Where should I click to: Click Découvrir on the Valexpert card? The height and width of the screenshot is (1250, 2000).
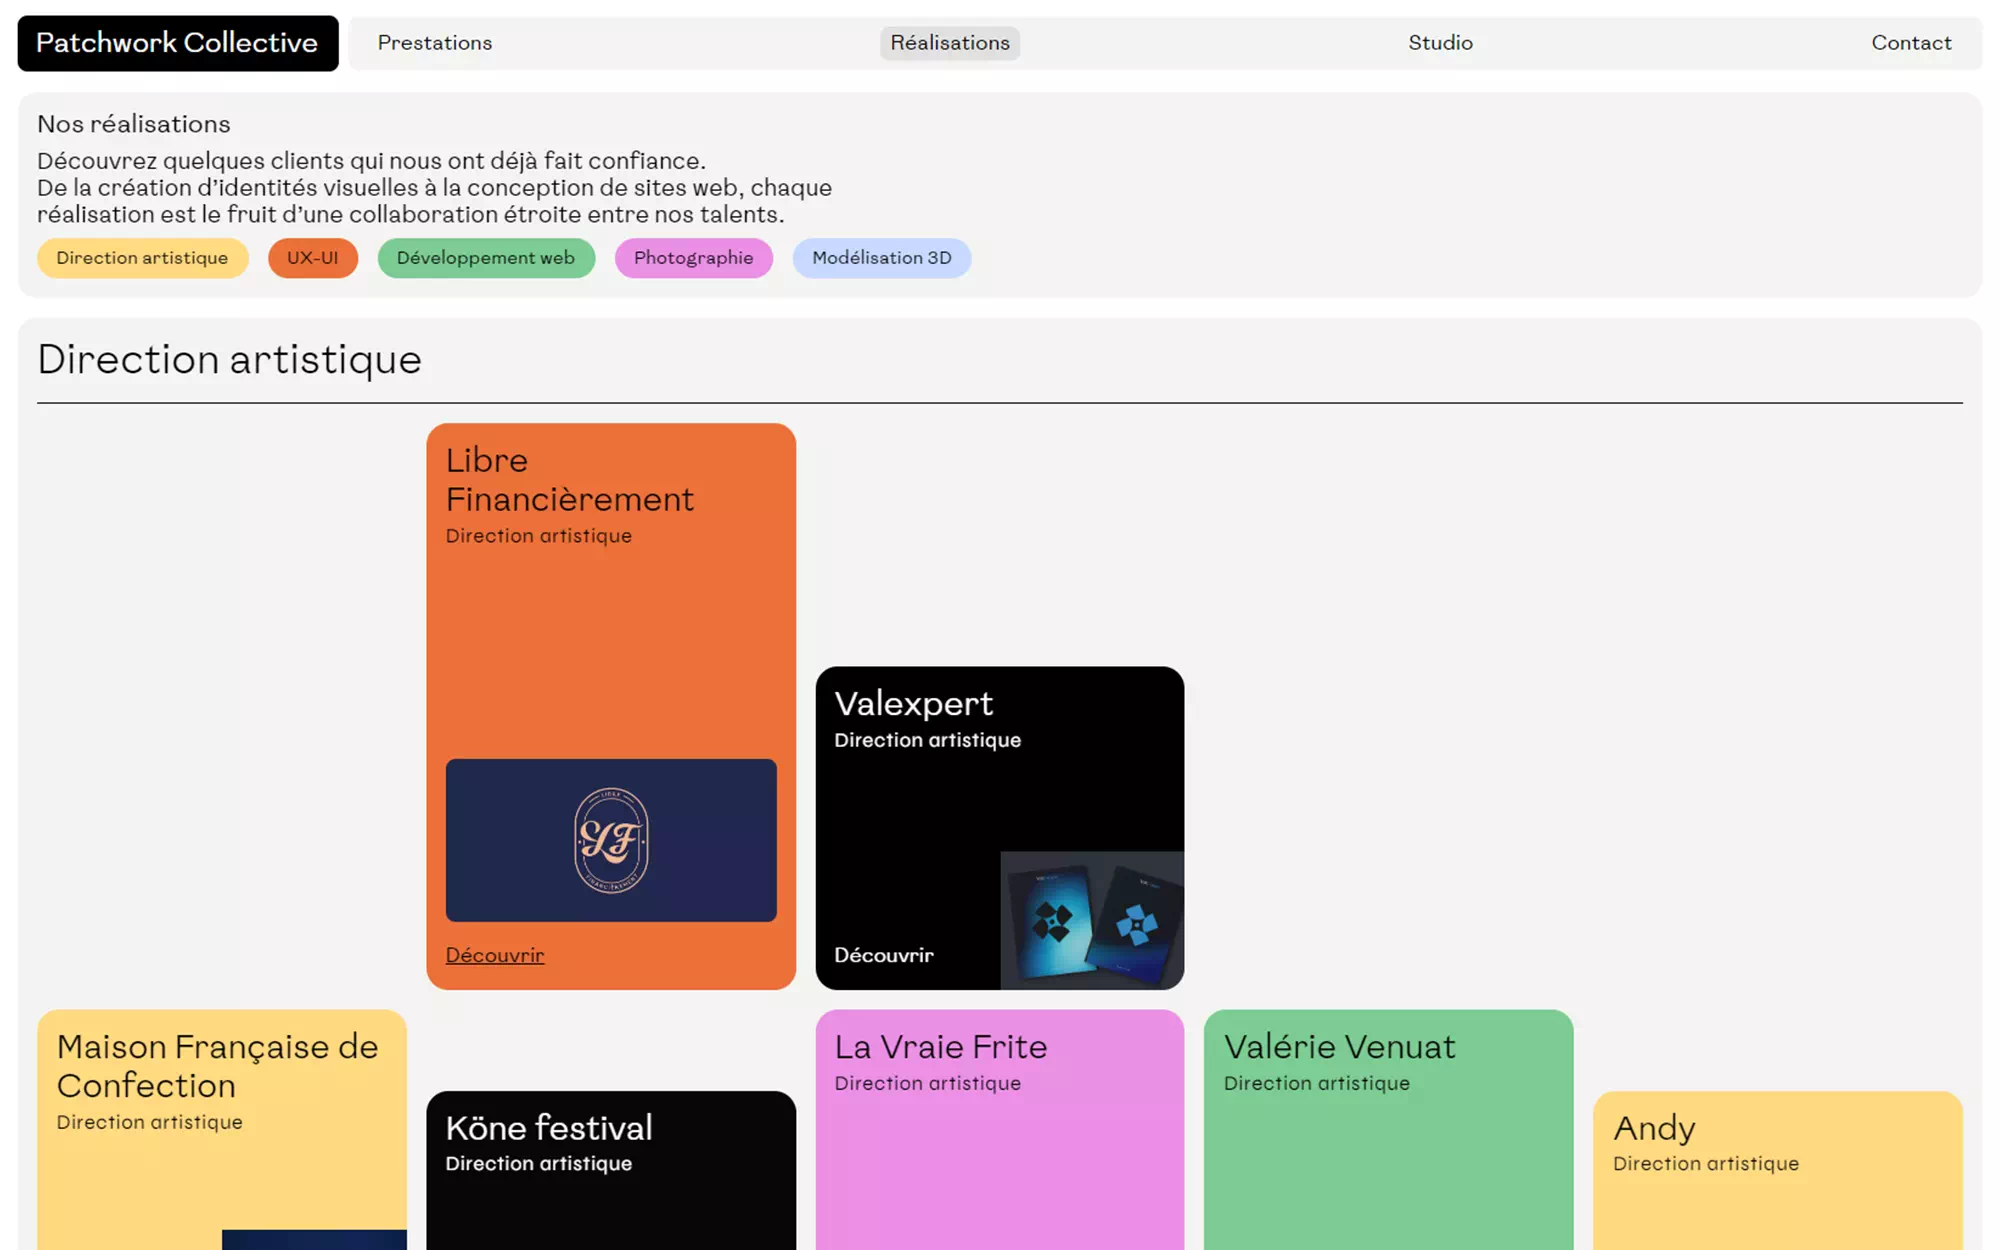click(884, 955)
